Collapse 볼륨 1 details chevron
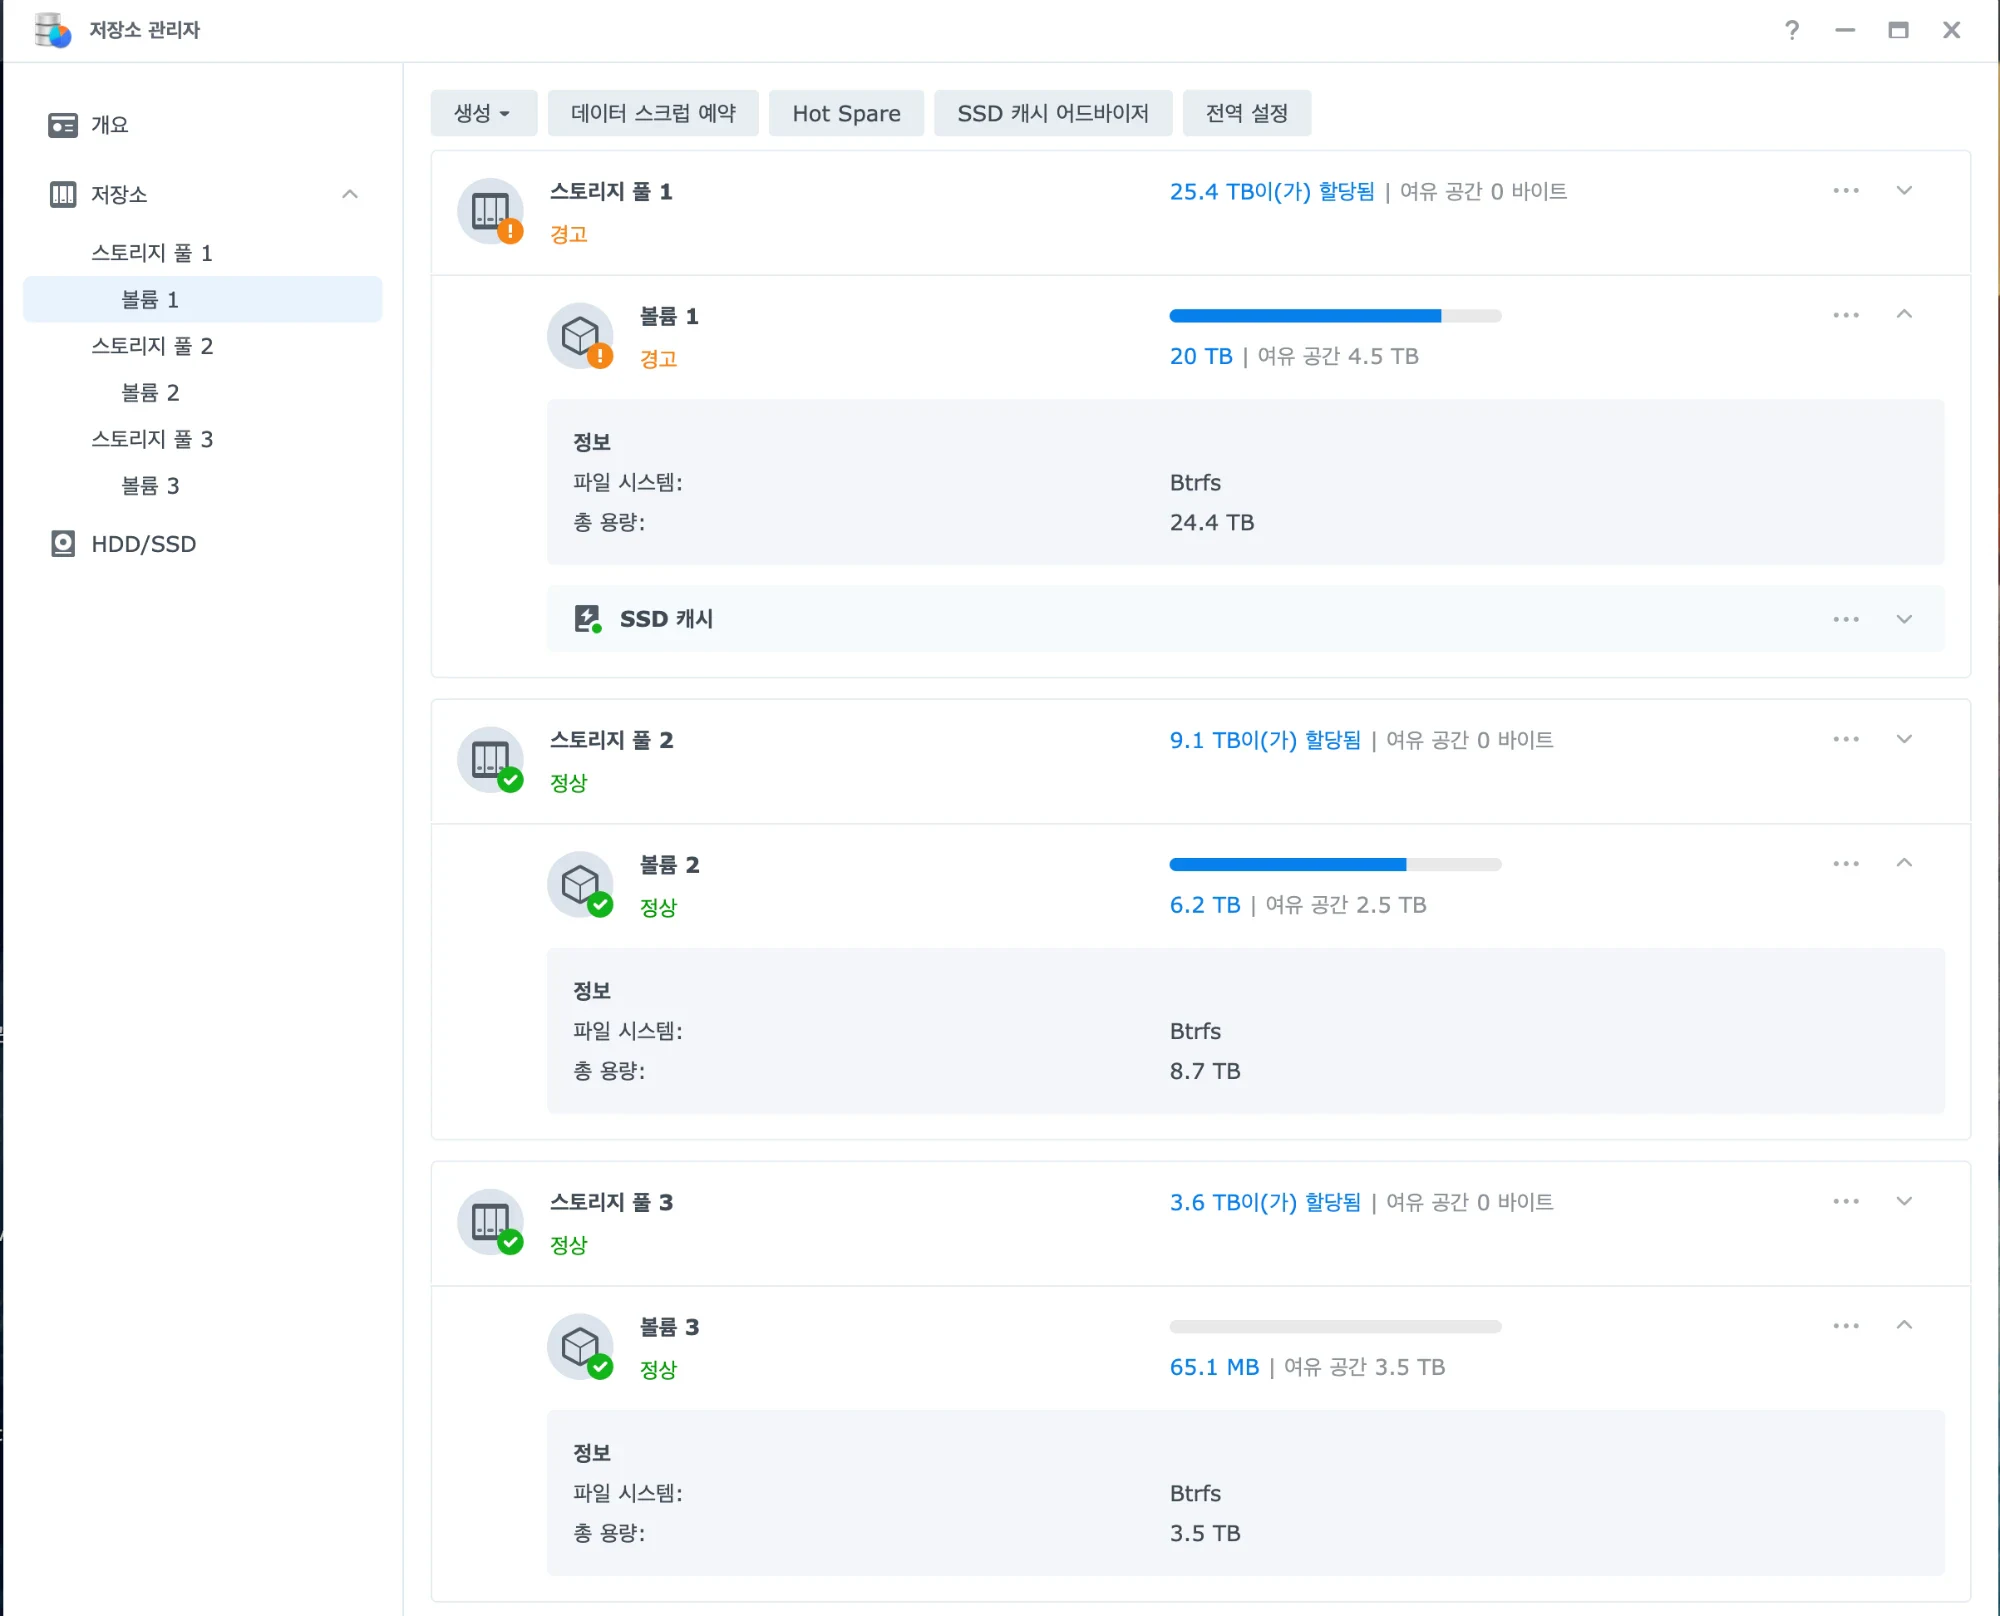Screen dimensions: 2000x1616 (x=1904, y=314)
